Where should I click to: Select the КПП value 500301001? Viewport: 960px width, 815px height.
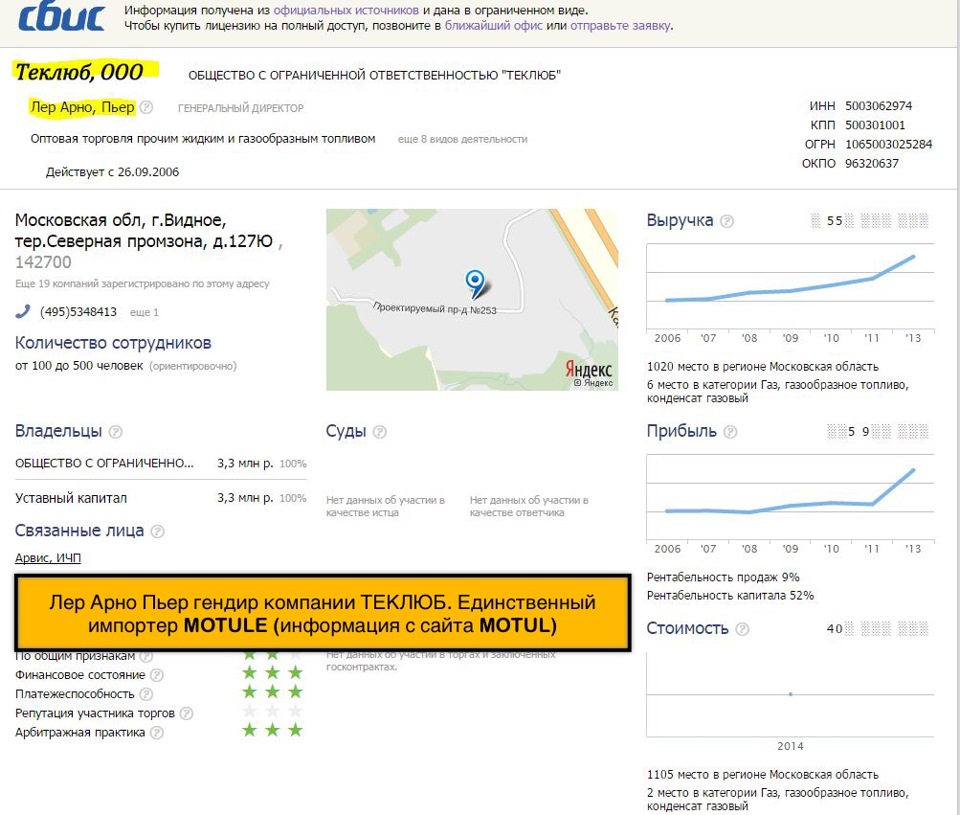click(875, 125)
